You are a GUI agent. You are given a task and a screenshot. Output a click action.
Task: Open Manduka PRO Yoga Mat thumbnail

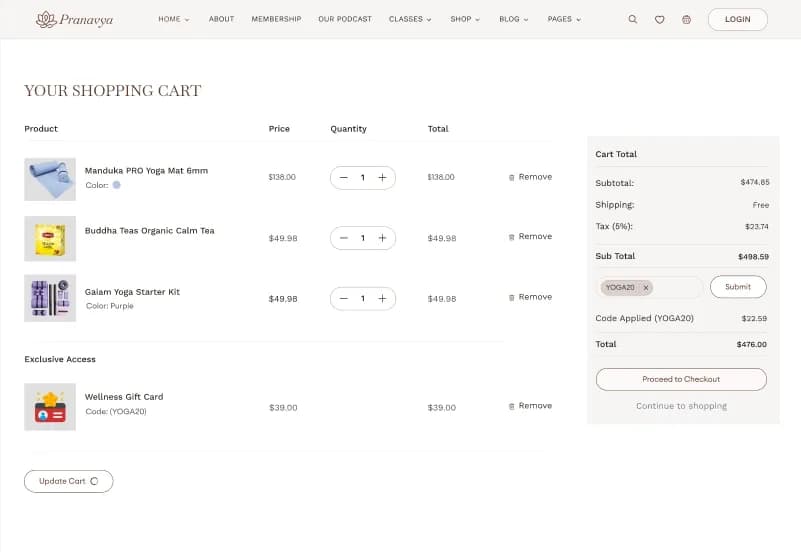pyautogui.click(x=50, y=179)
